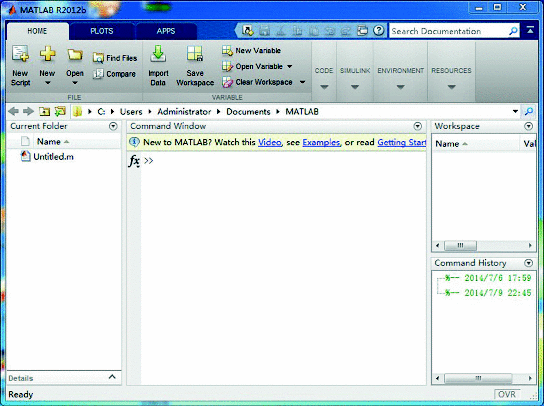544x406 pixels.
Task: Create a New Script
Action: [20, 66]
